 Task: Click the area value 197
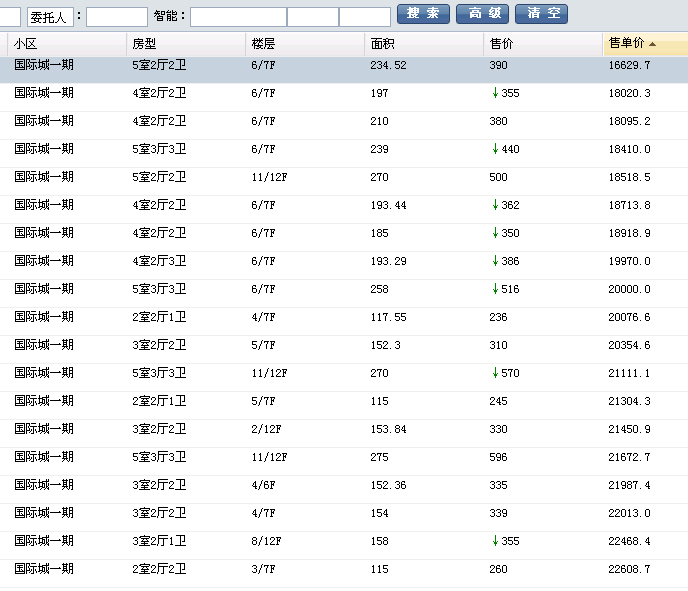point(379,93)
